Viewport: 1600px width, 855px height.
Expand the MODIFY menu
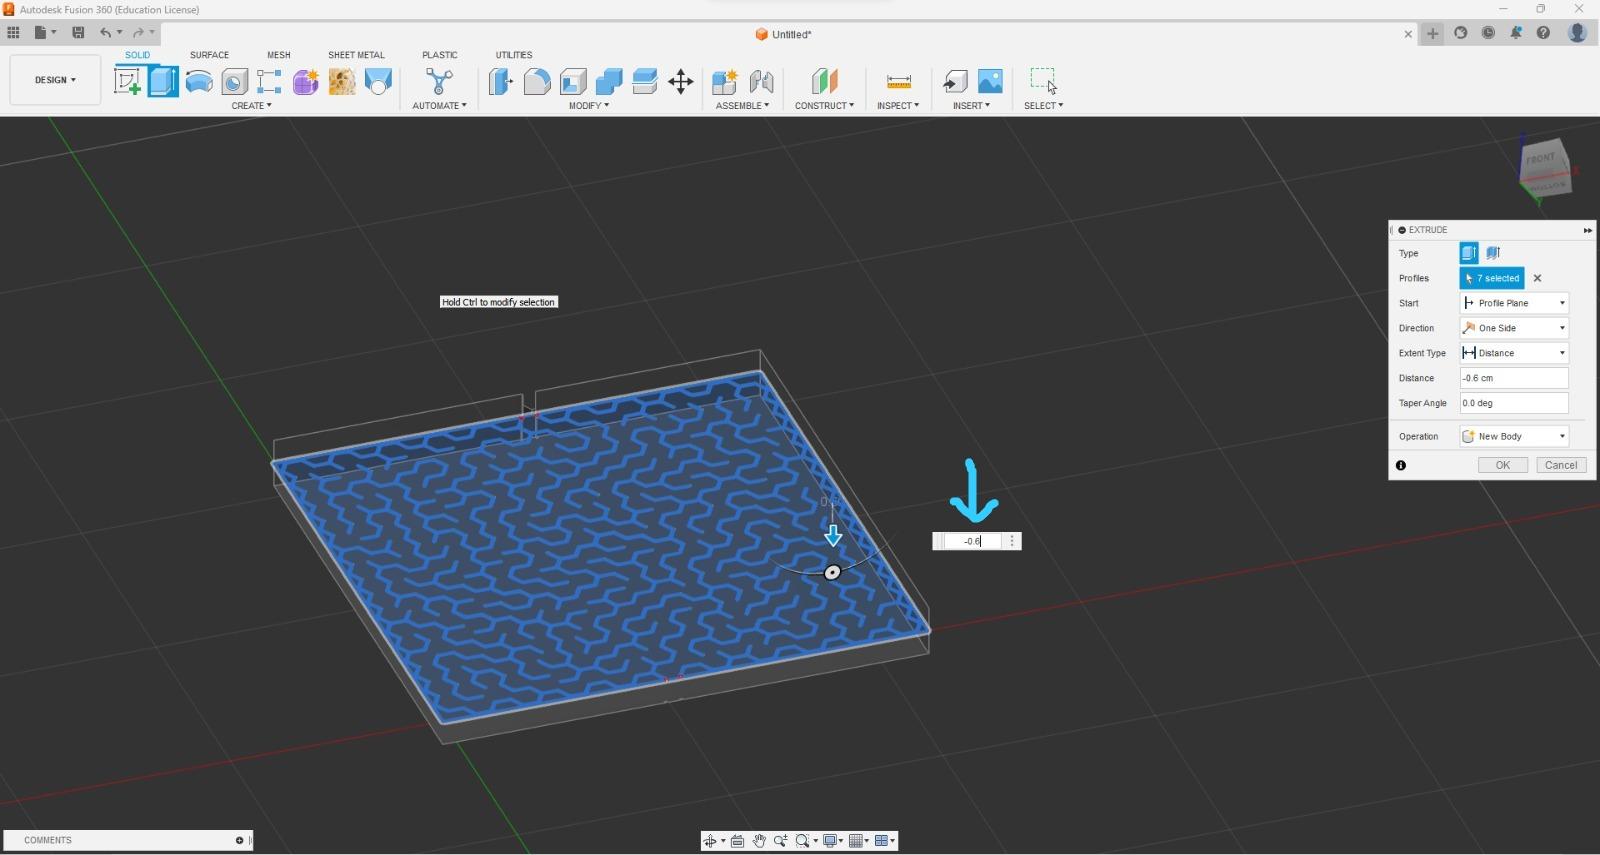588,105
